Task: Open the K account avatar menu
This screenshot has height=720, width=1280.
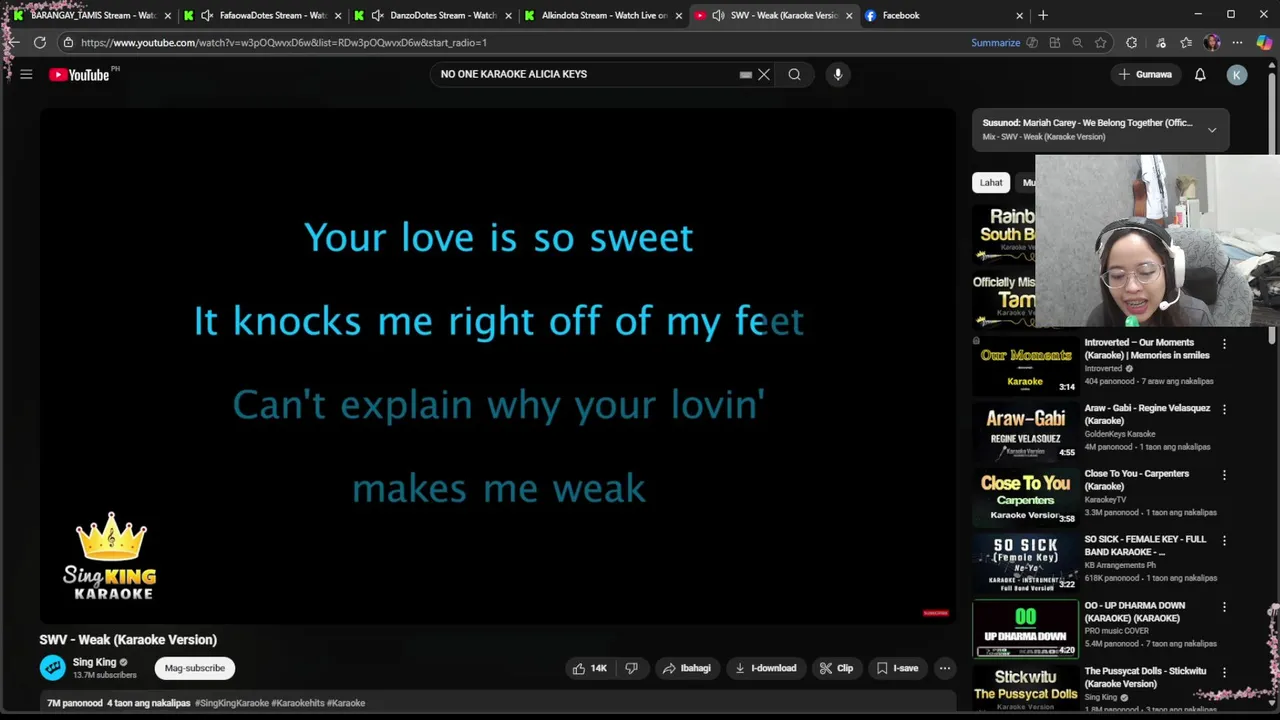Action: click(x=1237, y=75)
